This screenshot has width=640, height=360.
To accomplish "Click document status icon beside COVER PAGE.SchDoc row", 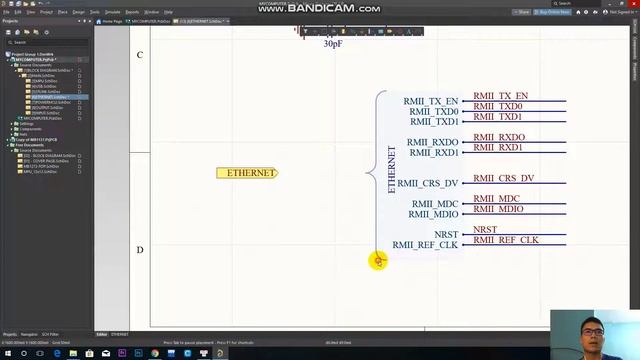I will 80,161.
